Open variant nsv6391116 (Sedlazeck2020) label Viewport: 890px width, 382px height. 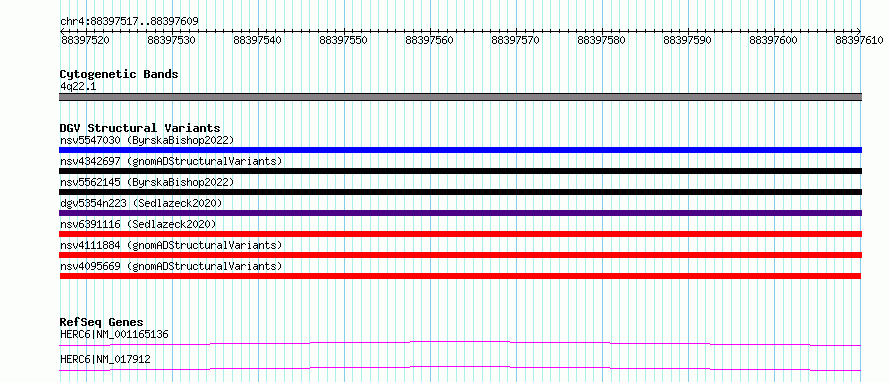pyautogui.click(x=138, y=224)
